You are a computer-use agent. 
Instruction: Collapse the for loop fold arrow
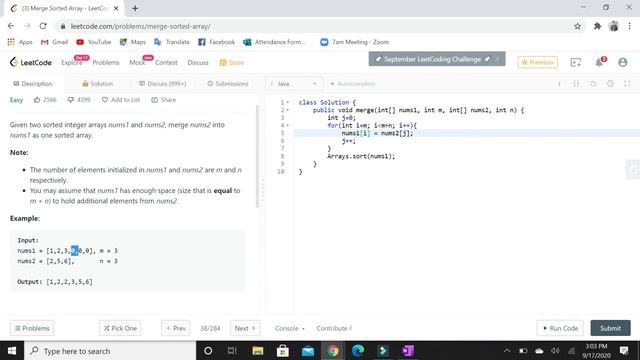[287, 125]
